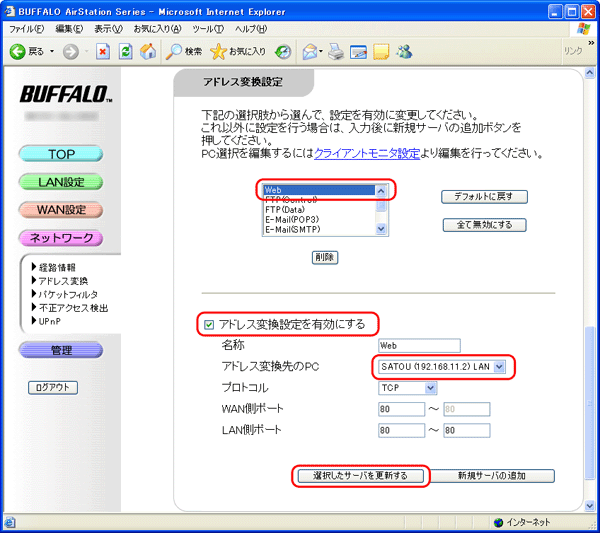The width and height of the screenshot is (600, 533).
Task: Toggle アドレス変換設定を有効にする checkbox
Action: point(209,325)
